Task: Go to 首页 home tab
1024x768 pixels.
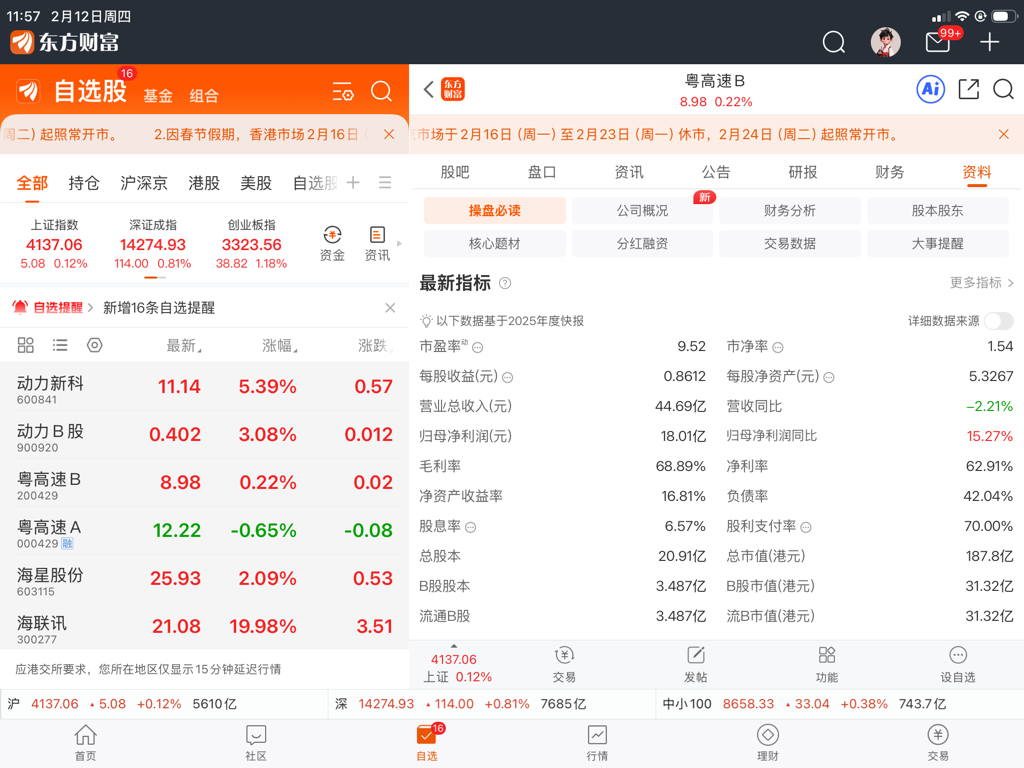Action: [x=86, y=743]
